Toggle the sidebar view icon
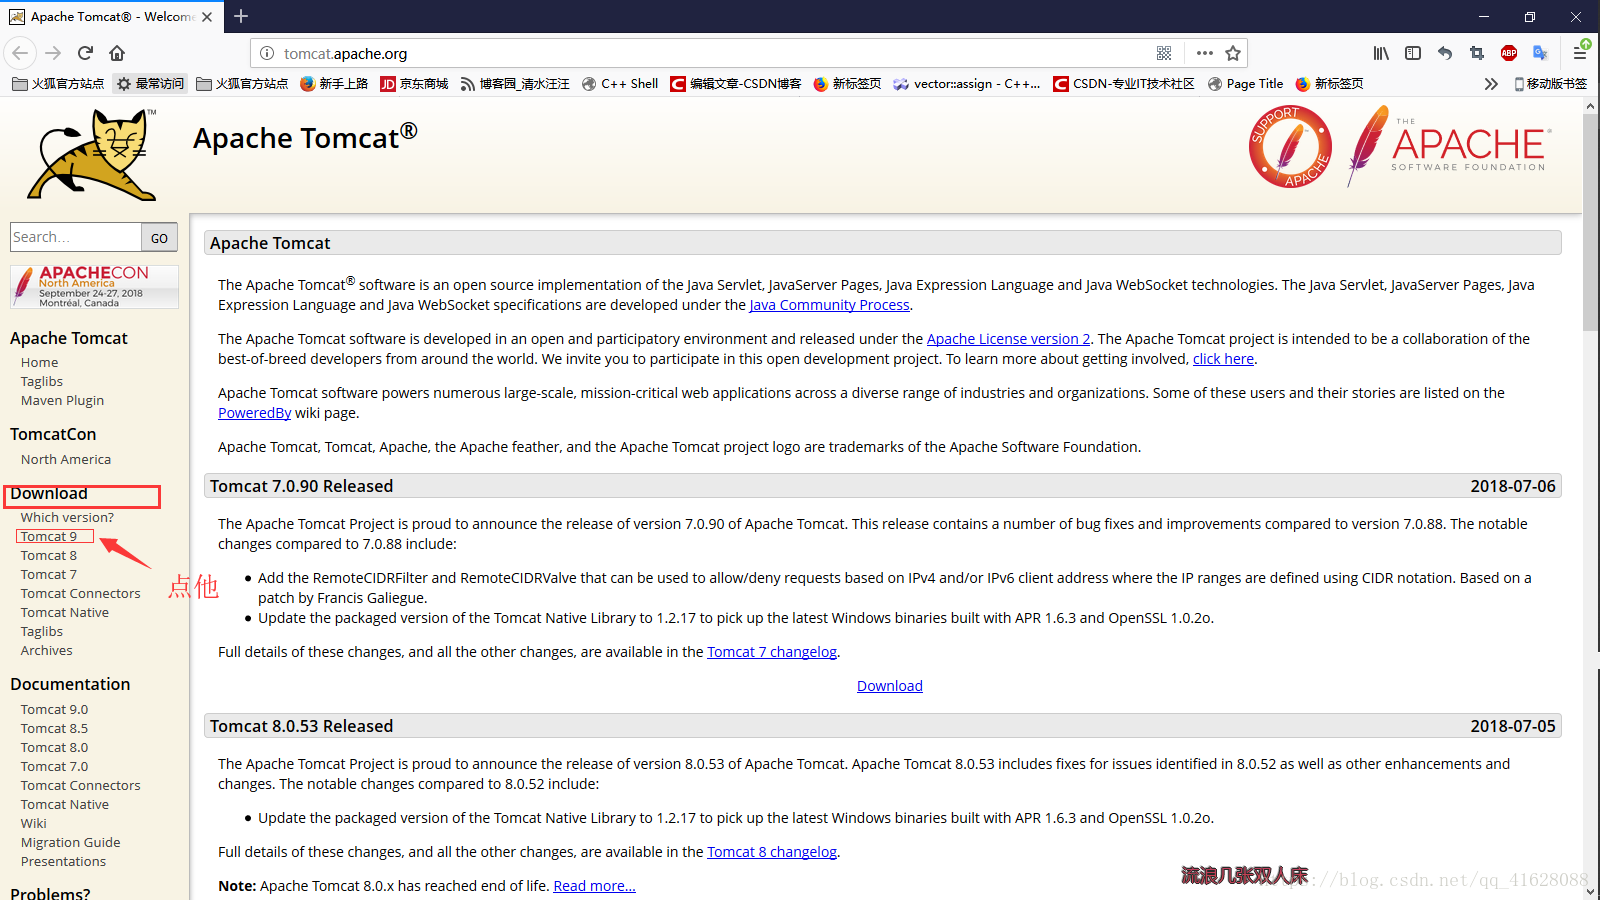This screenshot has height=900, width=1600. 1413,53
